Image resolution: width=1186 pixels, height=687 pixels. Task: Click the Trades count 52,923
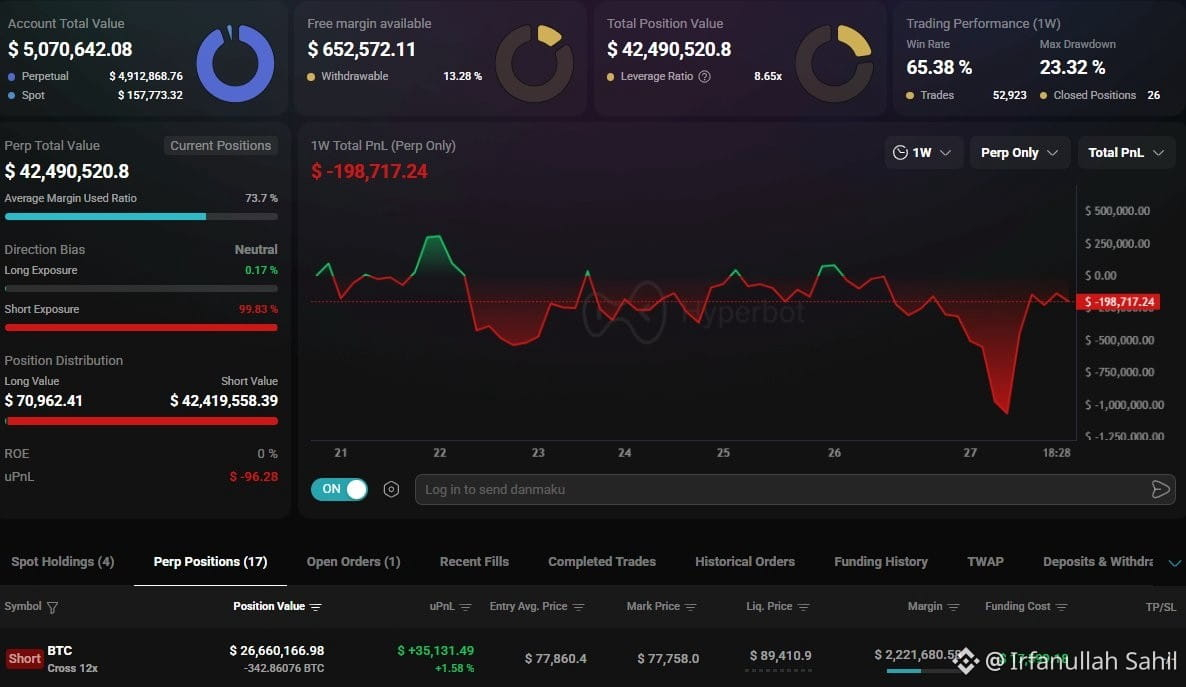pyautogui.click(x=1010, y=95)
